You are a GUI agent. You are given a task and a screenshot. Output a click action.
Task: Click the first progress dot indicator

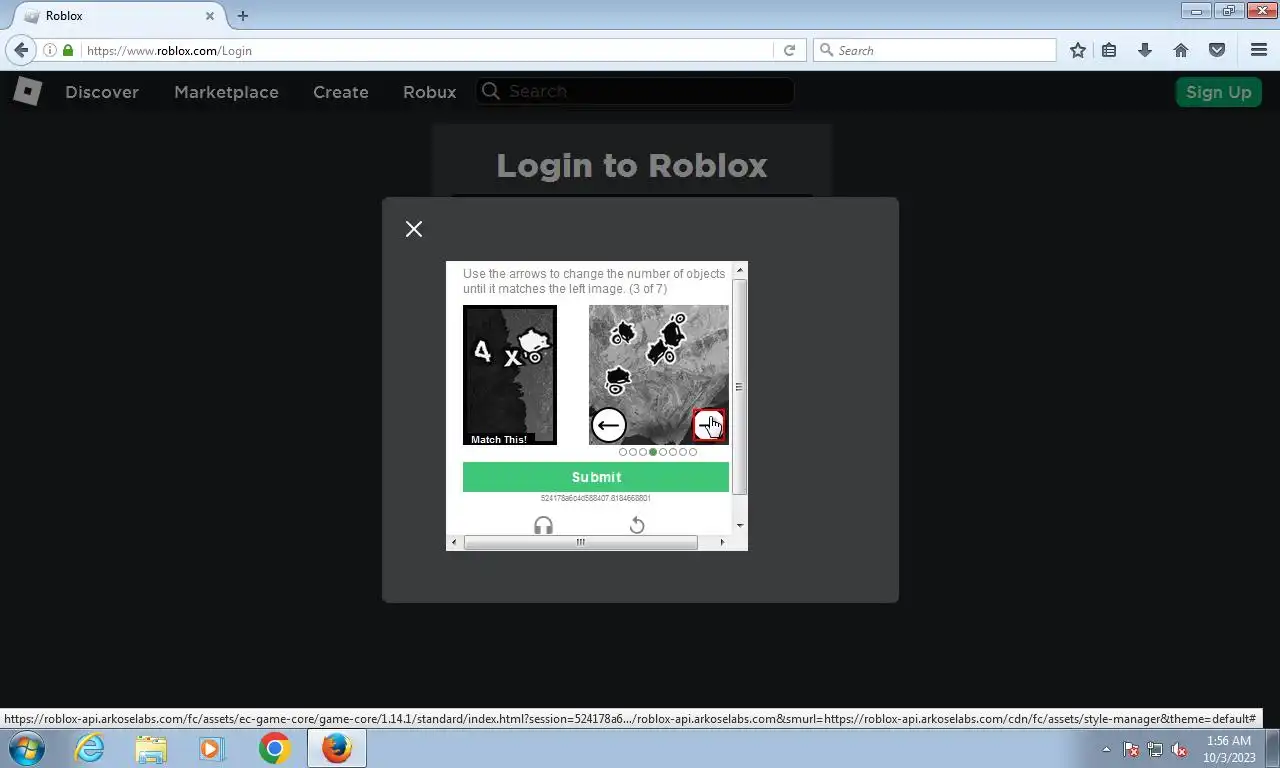click(x=623, y=452)
